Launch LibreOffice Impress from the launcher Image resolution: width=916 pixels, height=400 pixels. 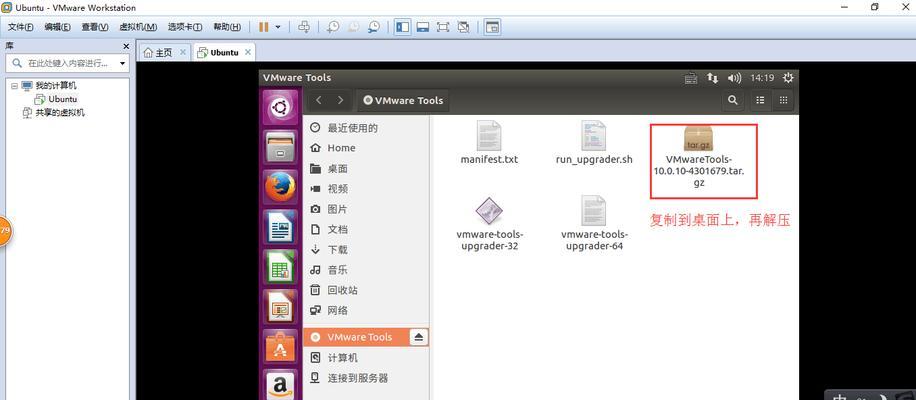281,307
